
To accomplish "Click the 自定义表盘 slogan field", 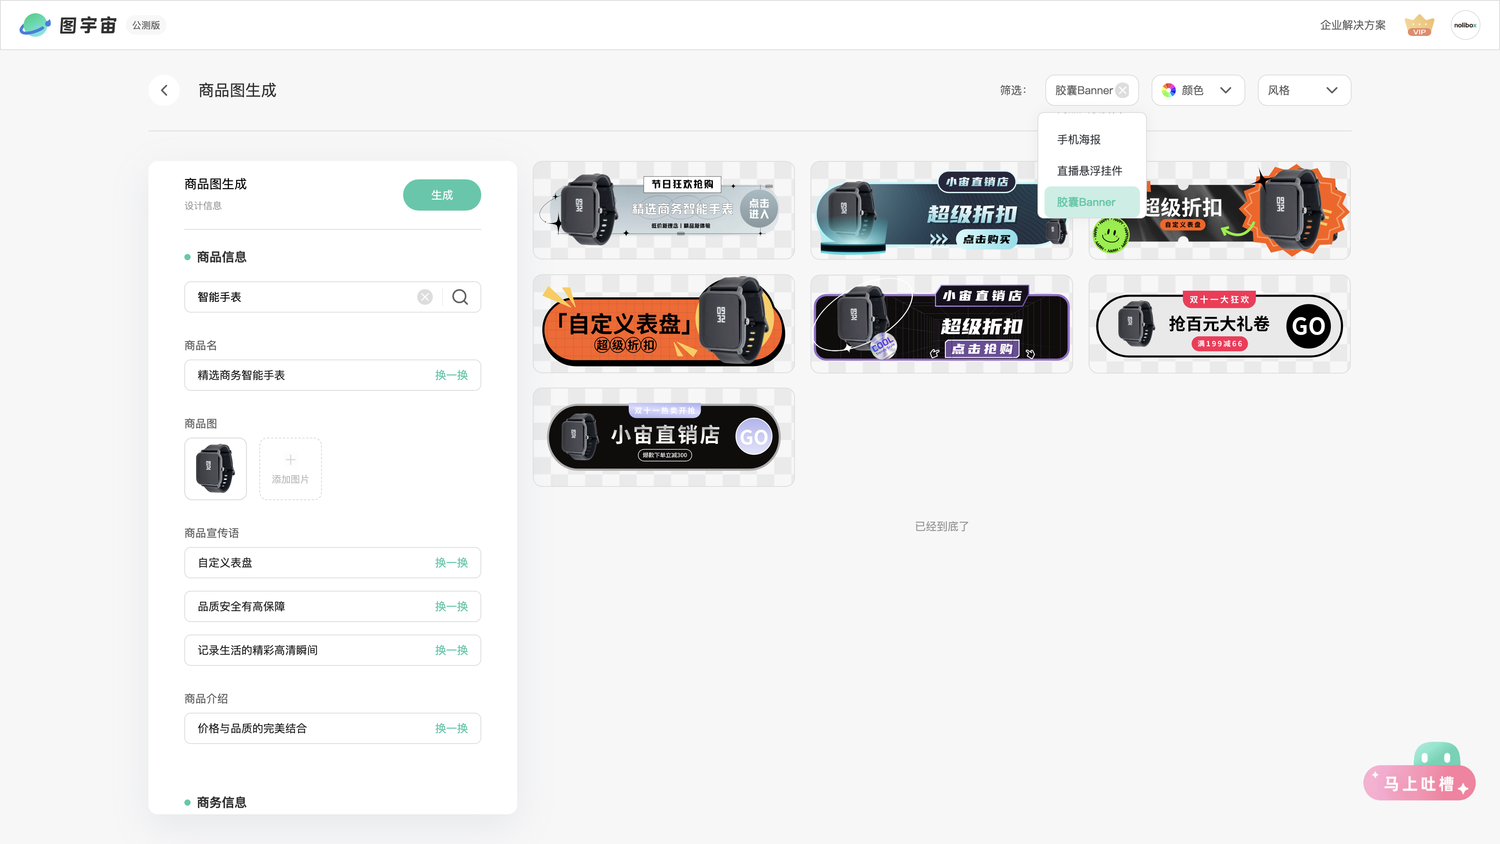I will [332, 563].
